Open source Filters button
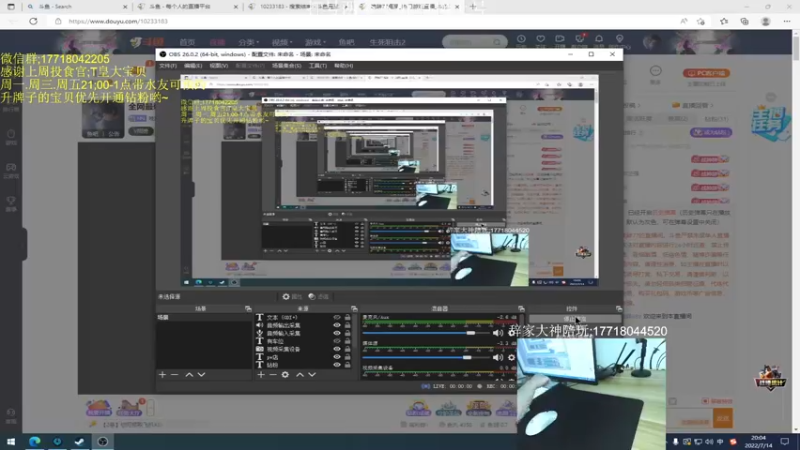The height and width of the screenshot is (450, 800). point(319,296)
